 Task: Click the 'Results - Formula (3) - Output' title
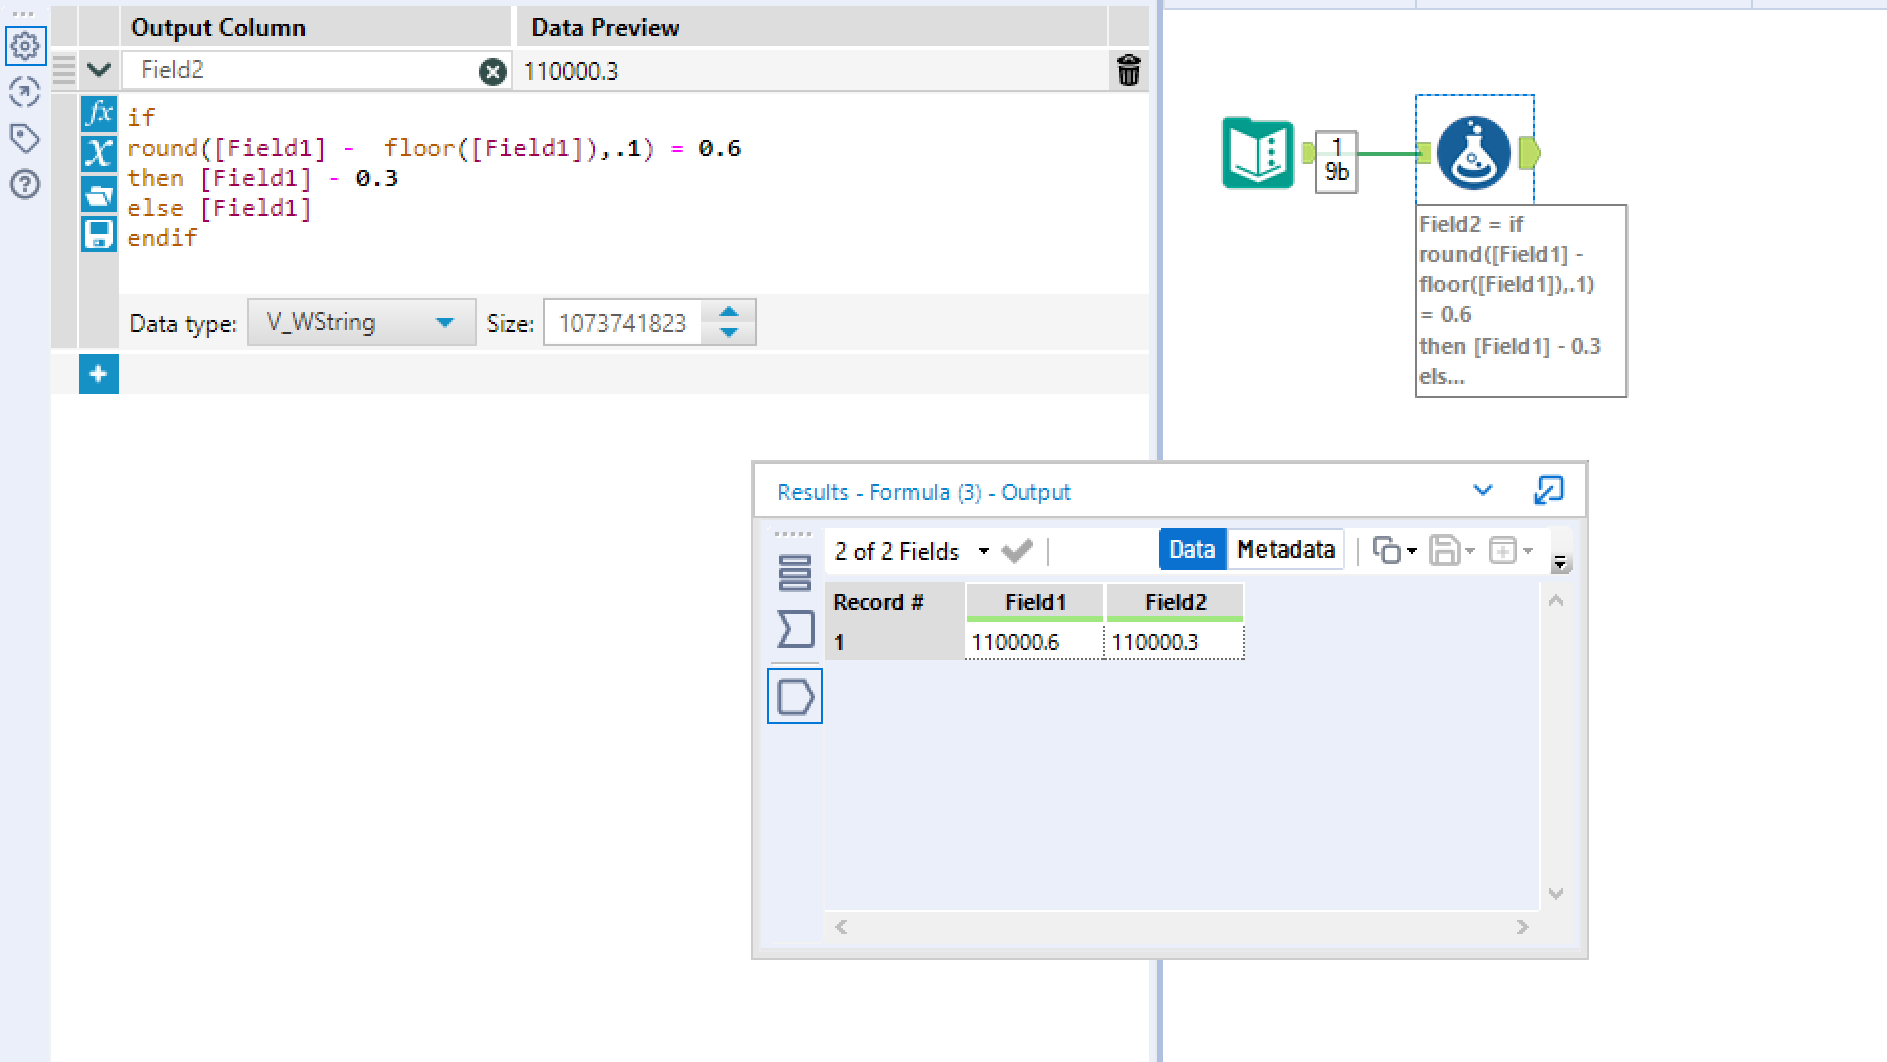pos(923,492)
